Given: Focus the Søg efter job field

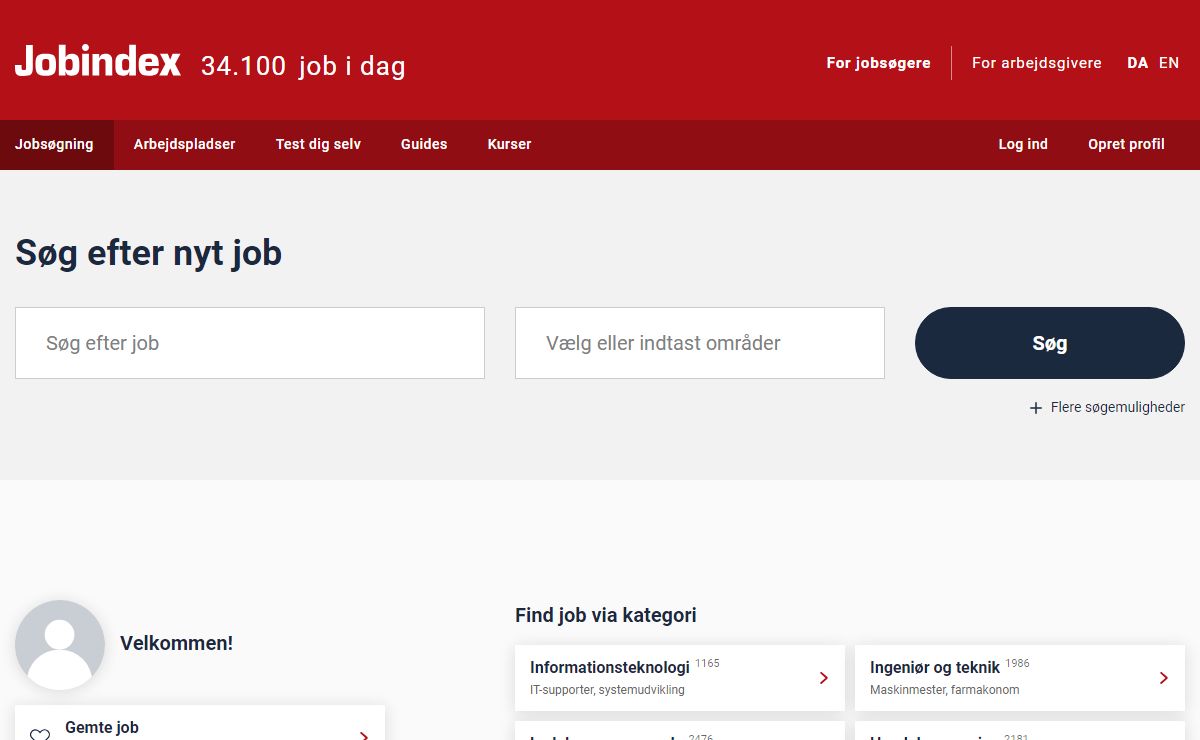Looking at the screenshot, I should pyautogui.click(x=250, y=343).
